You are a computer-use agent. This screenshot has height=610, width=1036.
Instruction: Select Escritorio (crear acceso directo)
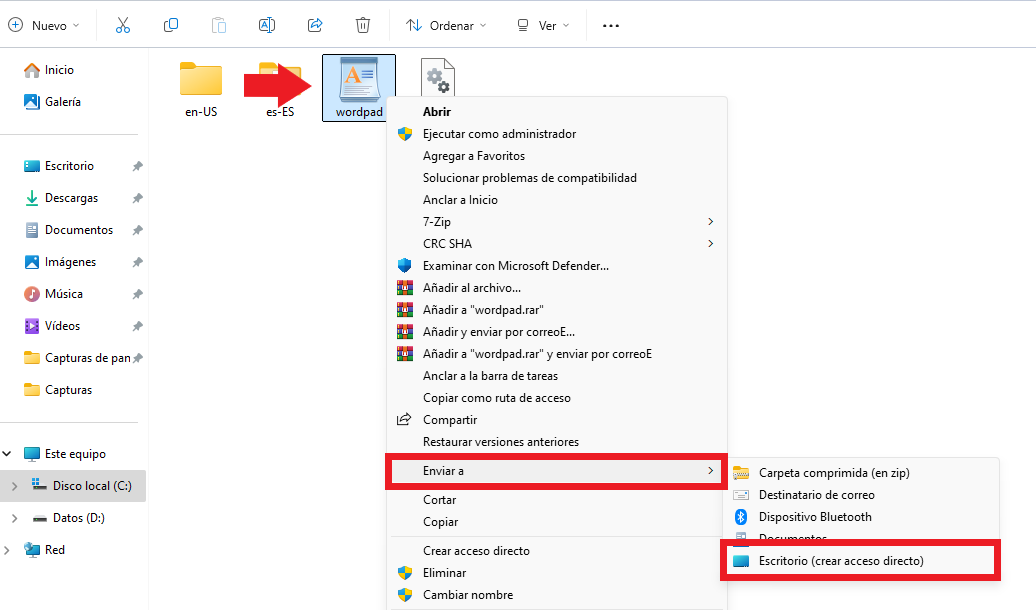click(x=861, y=561)
